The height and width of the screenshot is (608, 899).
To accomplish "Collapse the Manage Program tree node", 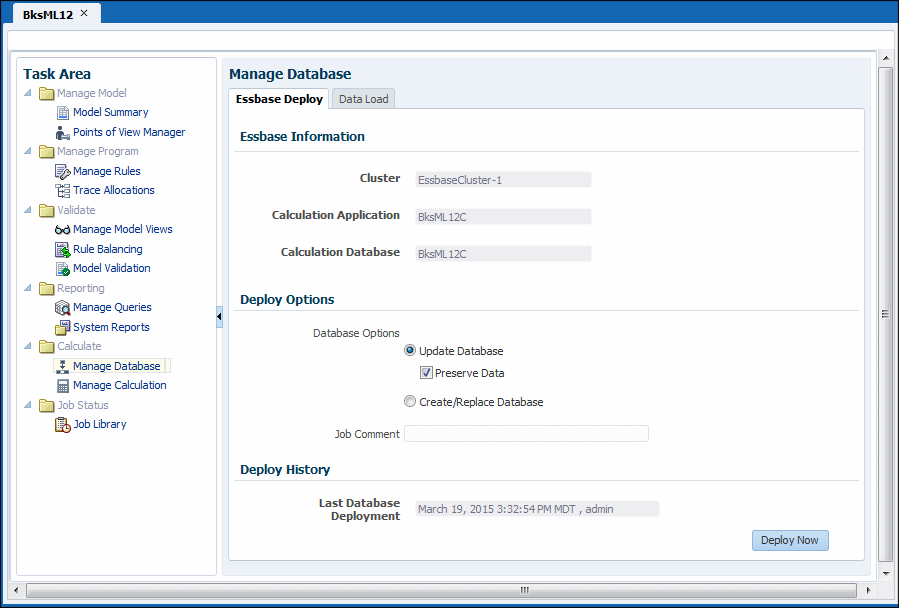I will 28,151.
